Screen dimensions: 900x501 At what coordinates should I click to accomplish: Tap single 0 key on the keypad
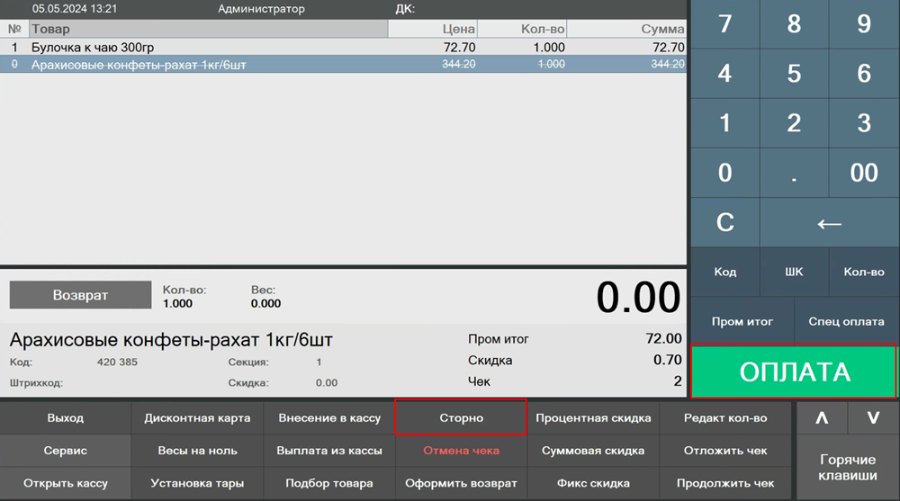(725, 173)
